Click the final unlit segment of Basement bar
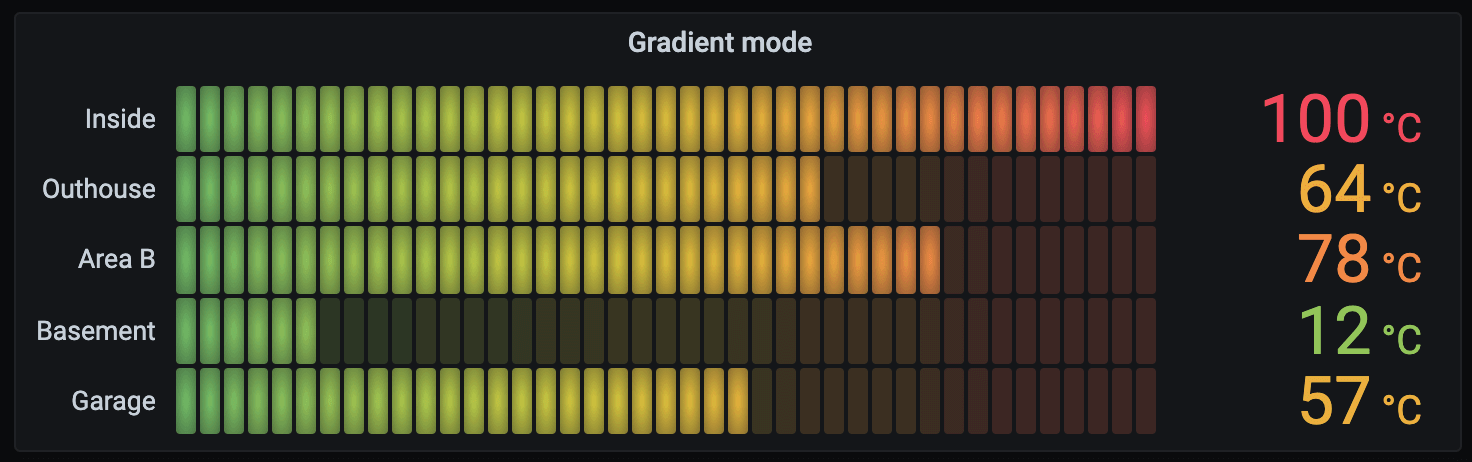This screenshot has height=462, width=1472. 1146,330
